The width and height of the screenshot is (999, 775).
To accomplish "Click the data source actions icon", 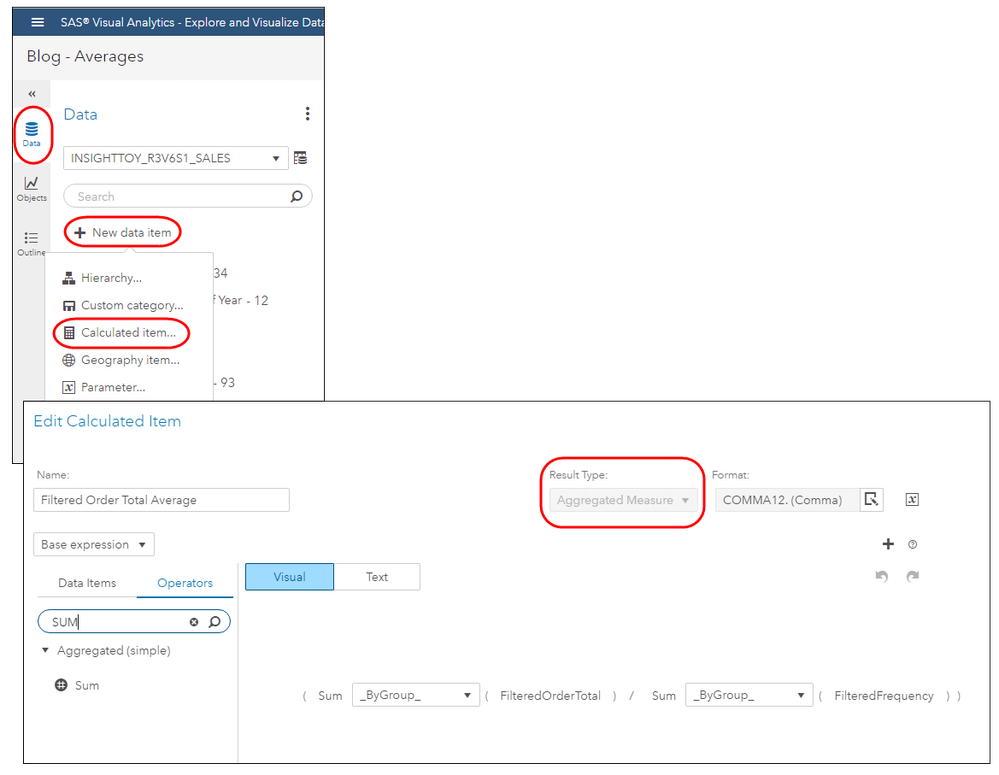I will [301, 157].
